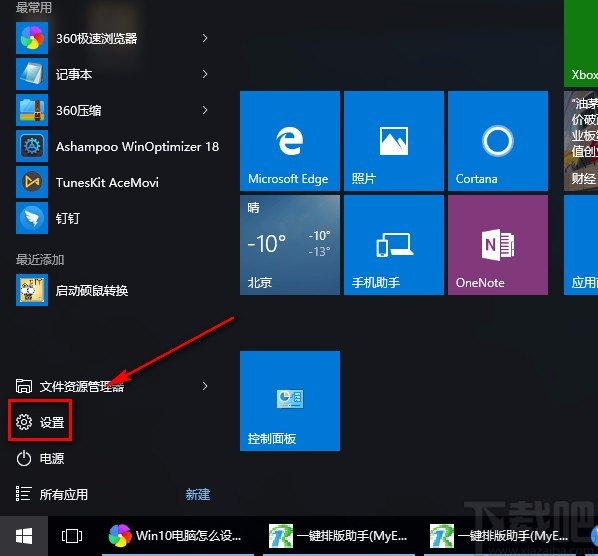Expand jump list for 文件资源管理器
This screenshot has width=598, height=556.
pos(205,386)
